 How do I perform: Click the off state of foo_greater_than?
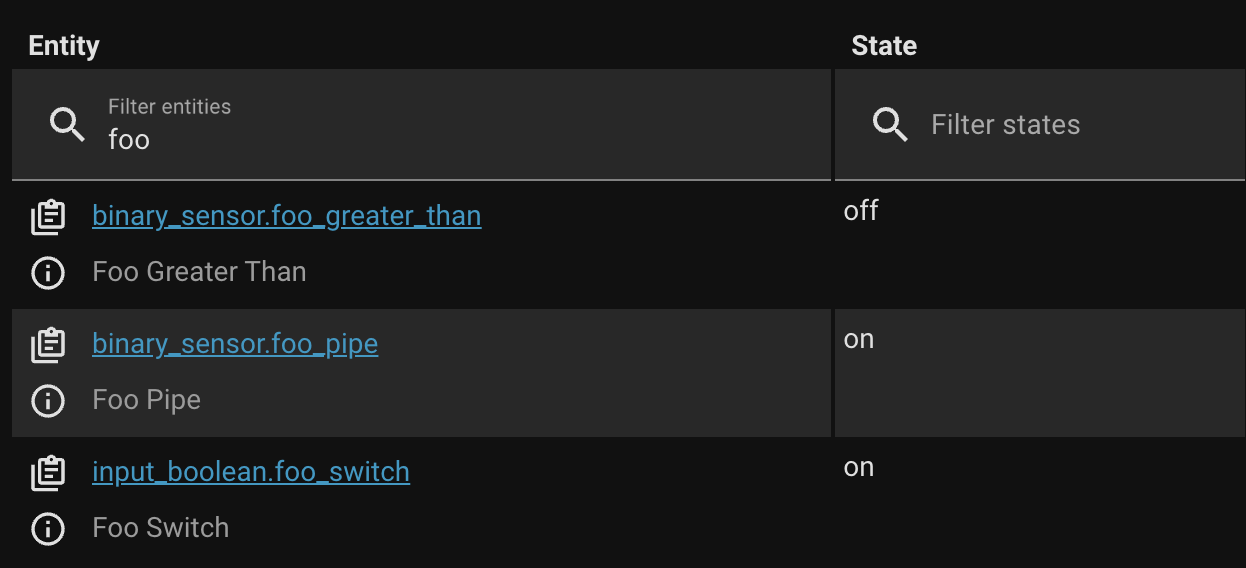click(861, 211)
